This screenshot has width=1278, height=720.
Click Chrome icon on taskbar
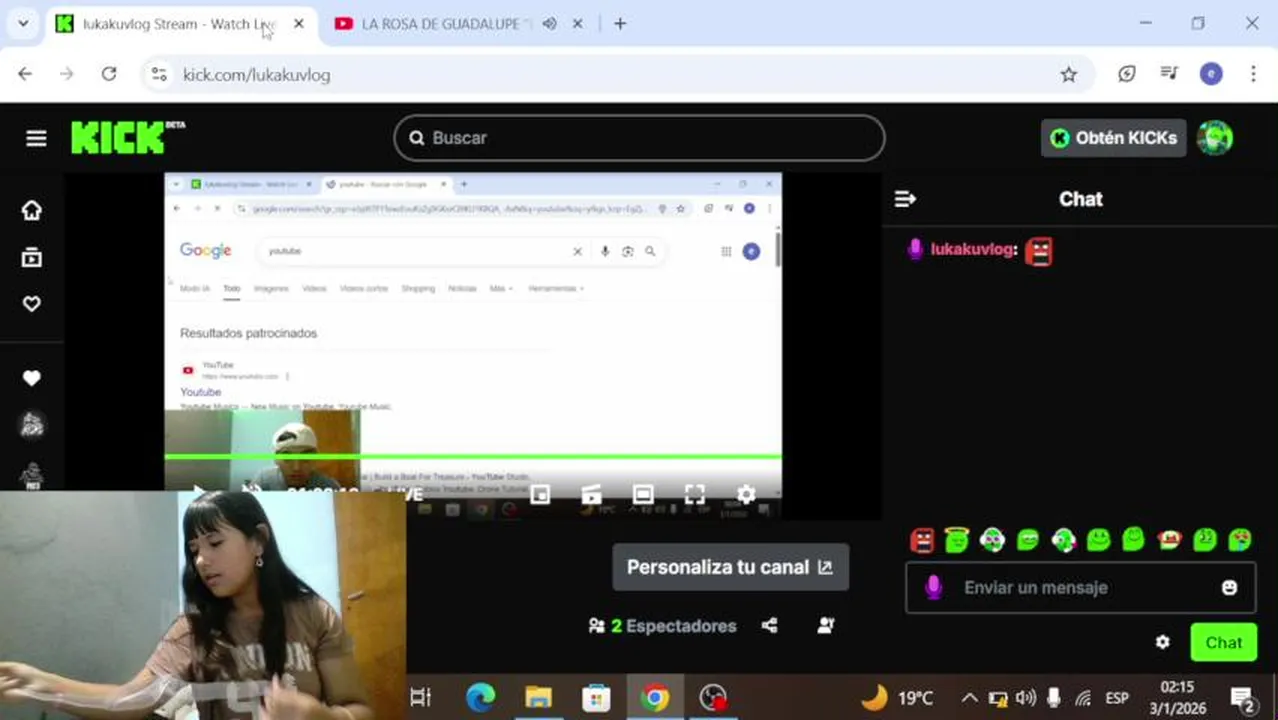click(x=655, y=697)
